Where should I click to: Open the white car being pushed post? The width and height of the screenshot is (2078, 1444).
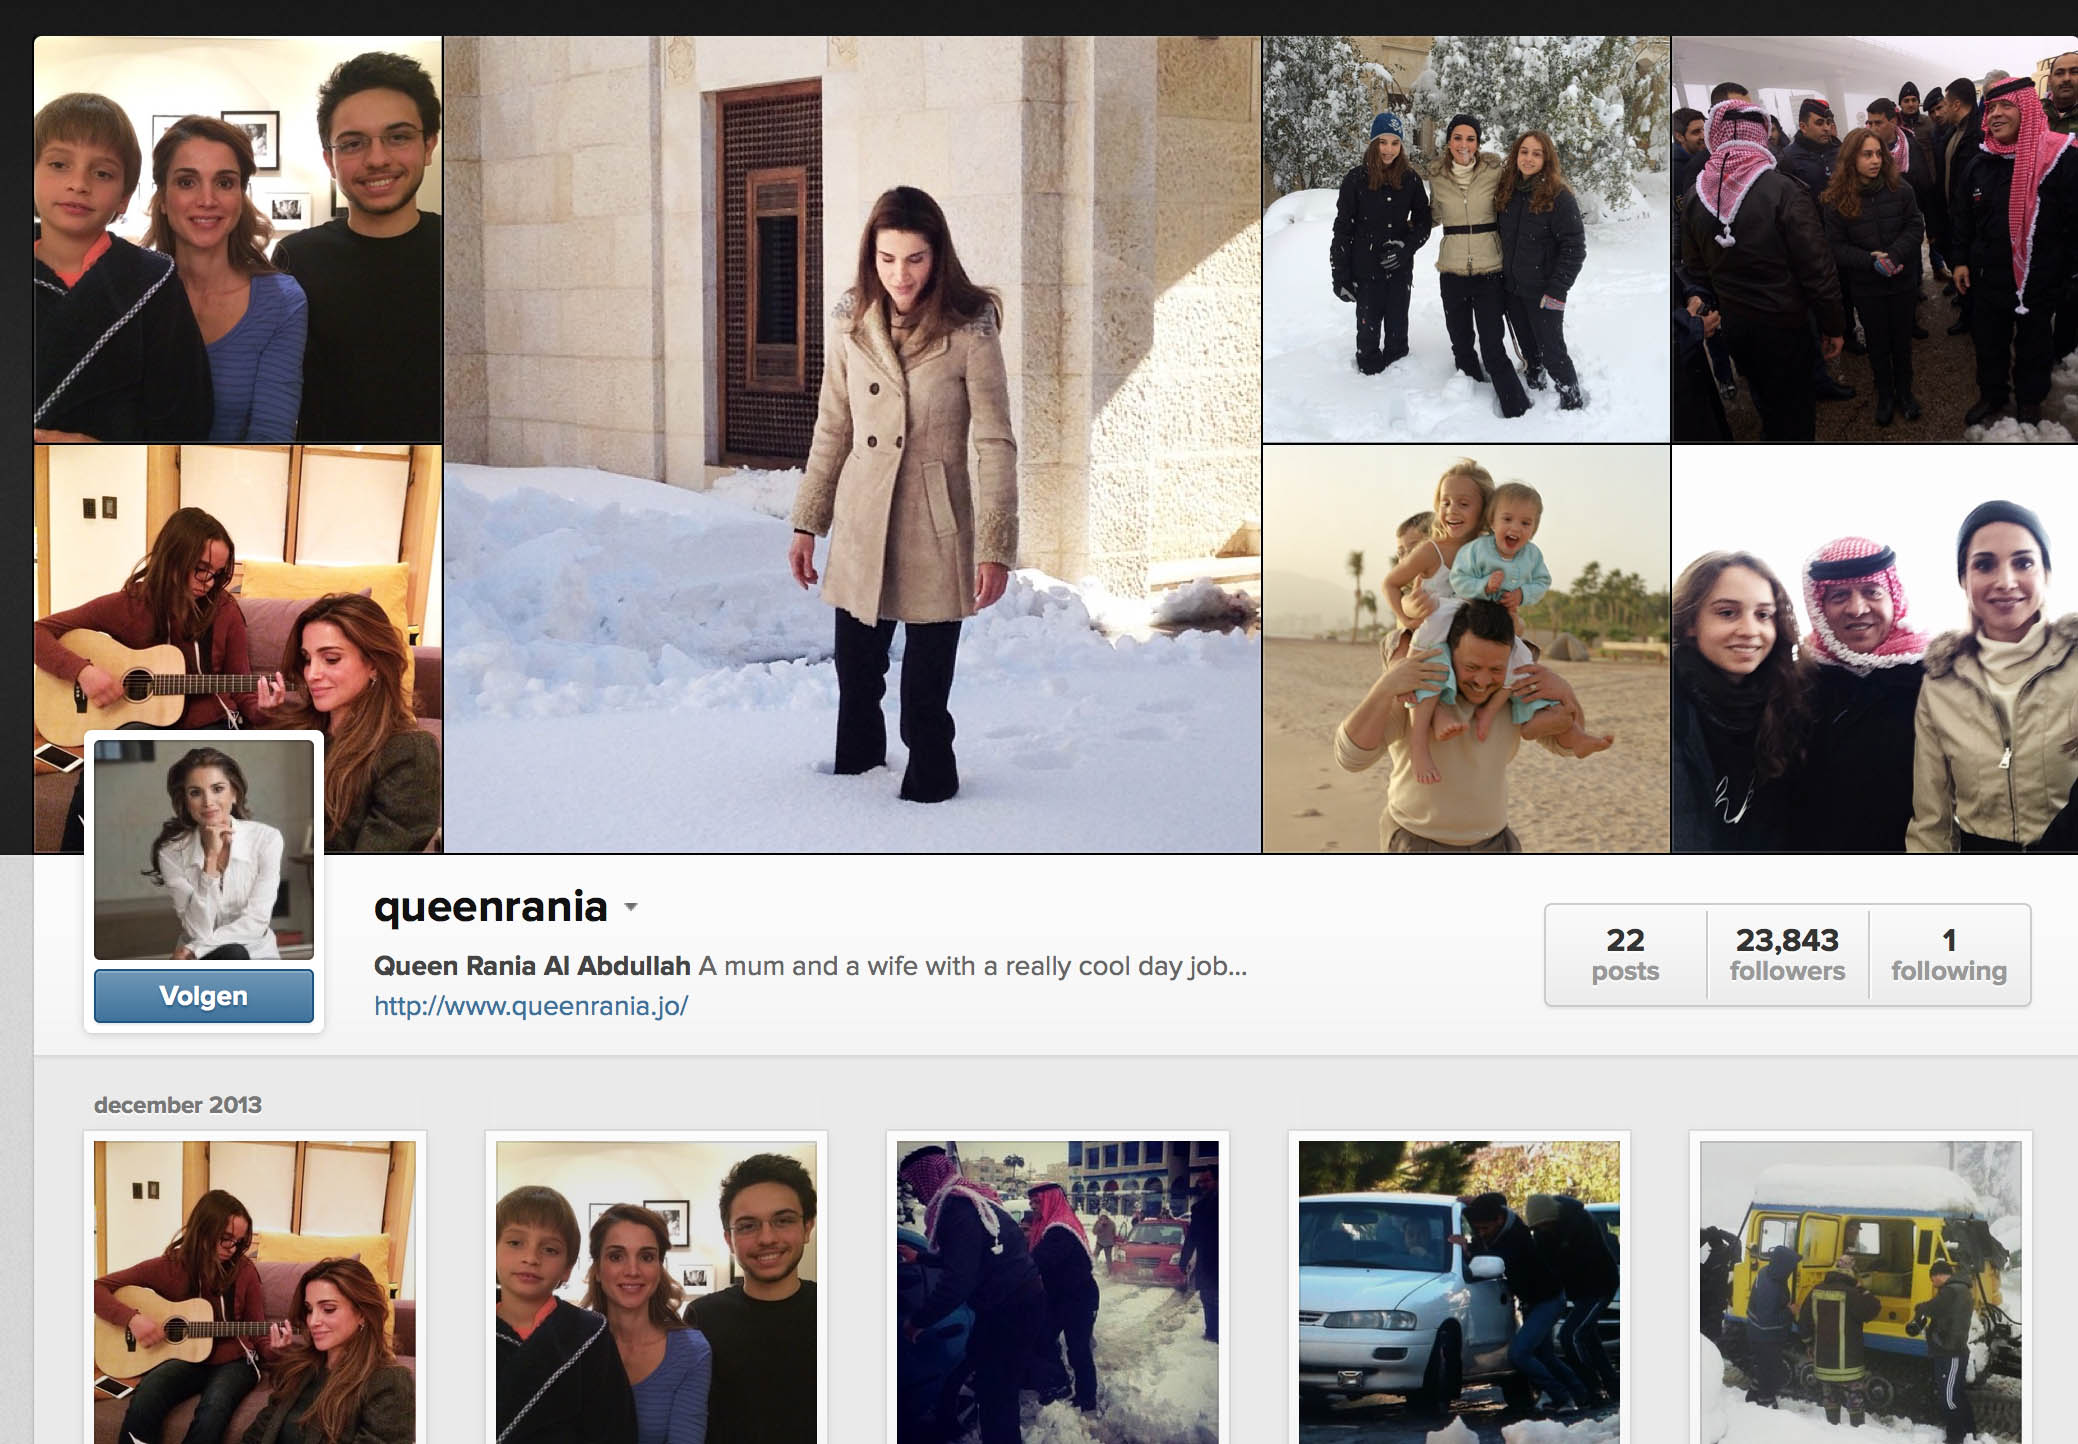coord(1459,1292)
